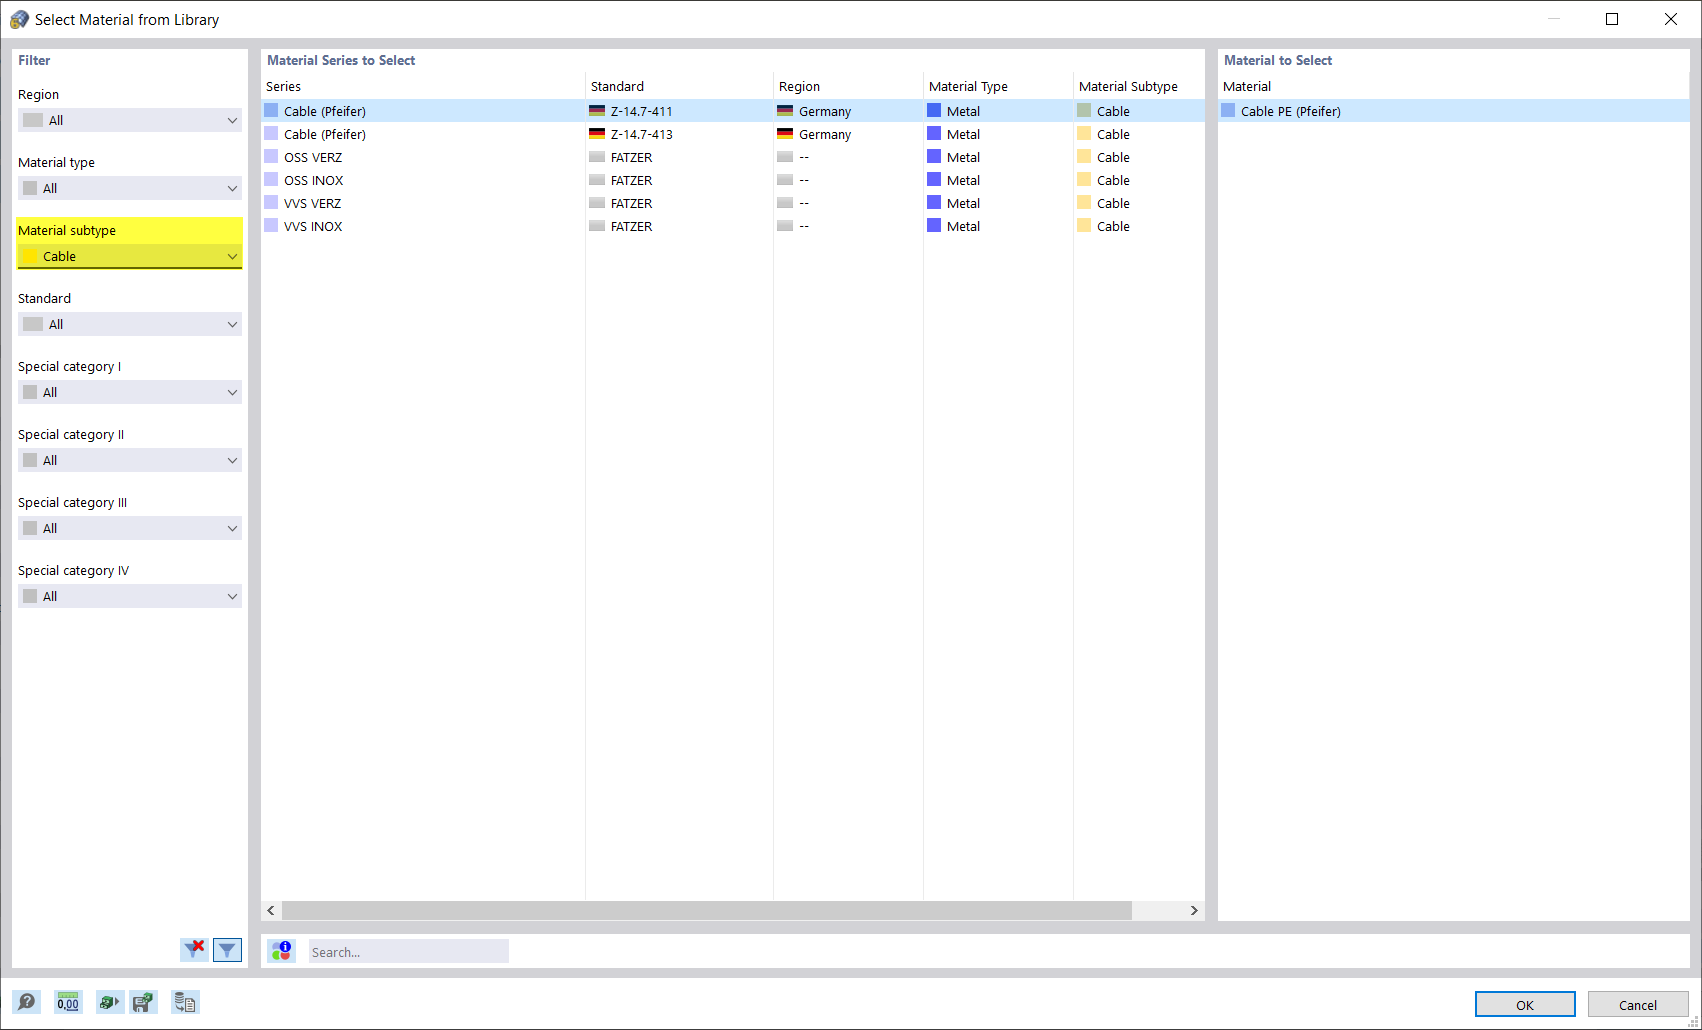Click color swatch beside OSS VERZ series
Screen dimensions: 1702x1030
point(271,156)
